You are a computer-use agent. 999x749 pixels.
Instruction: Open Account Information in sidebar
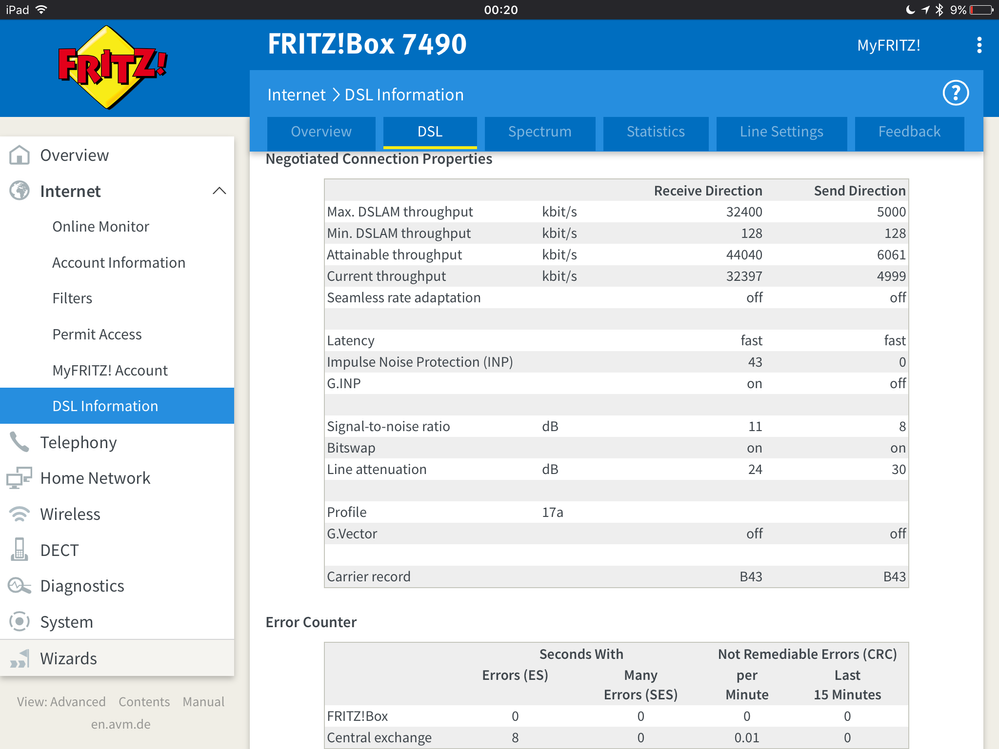click(119, 262)
